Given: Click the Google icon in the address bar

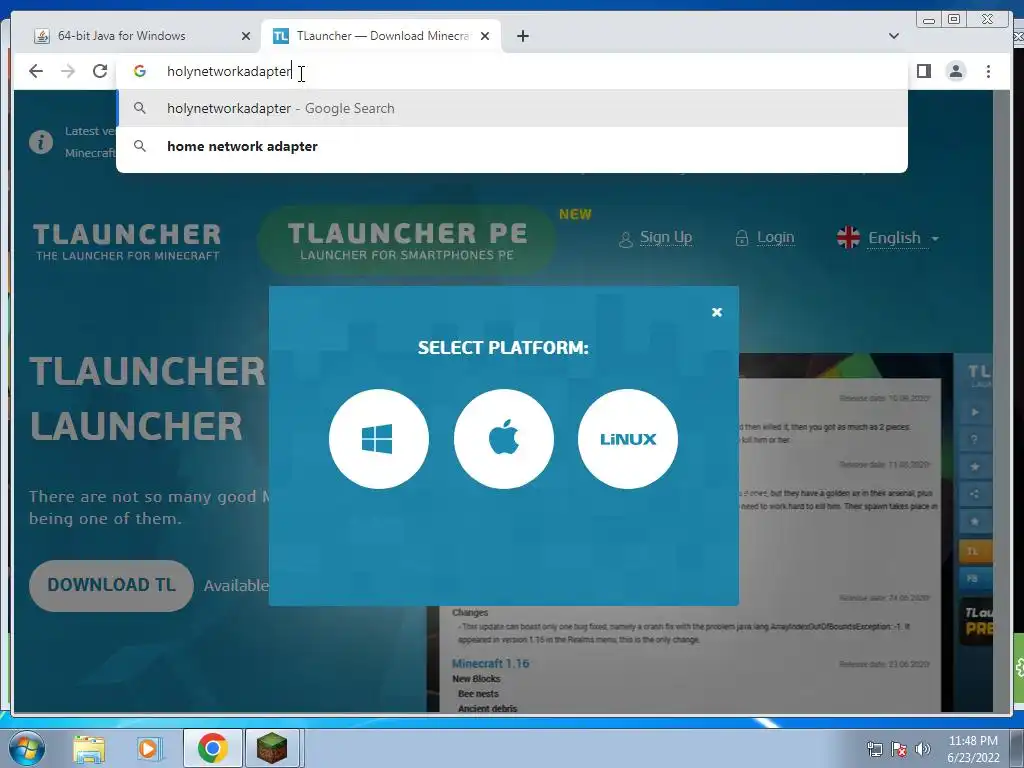Looking at the screenshot, I should tap(140, 71).
